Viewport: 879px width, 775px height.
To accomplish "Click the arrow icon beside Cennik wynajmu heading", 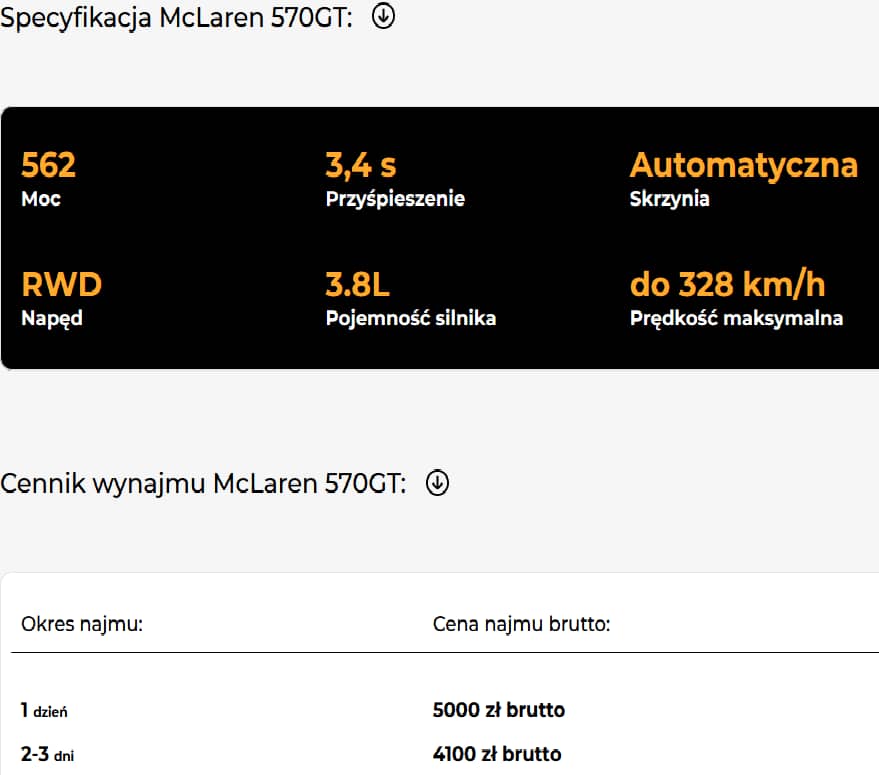I will coord(437,483).
